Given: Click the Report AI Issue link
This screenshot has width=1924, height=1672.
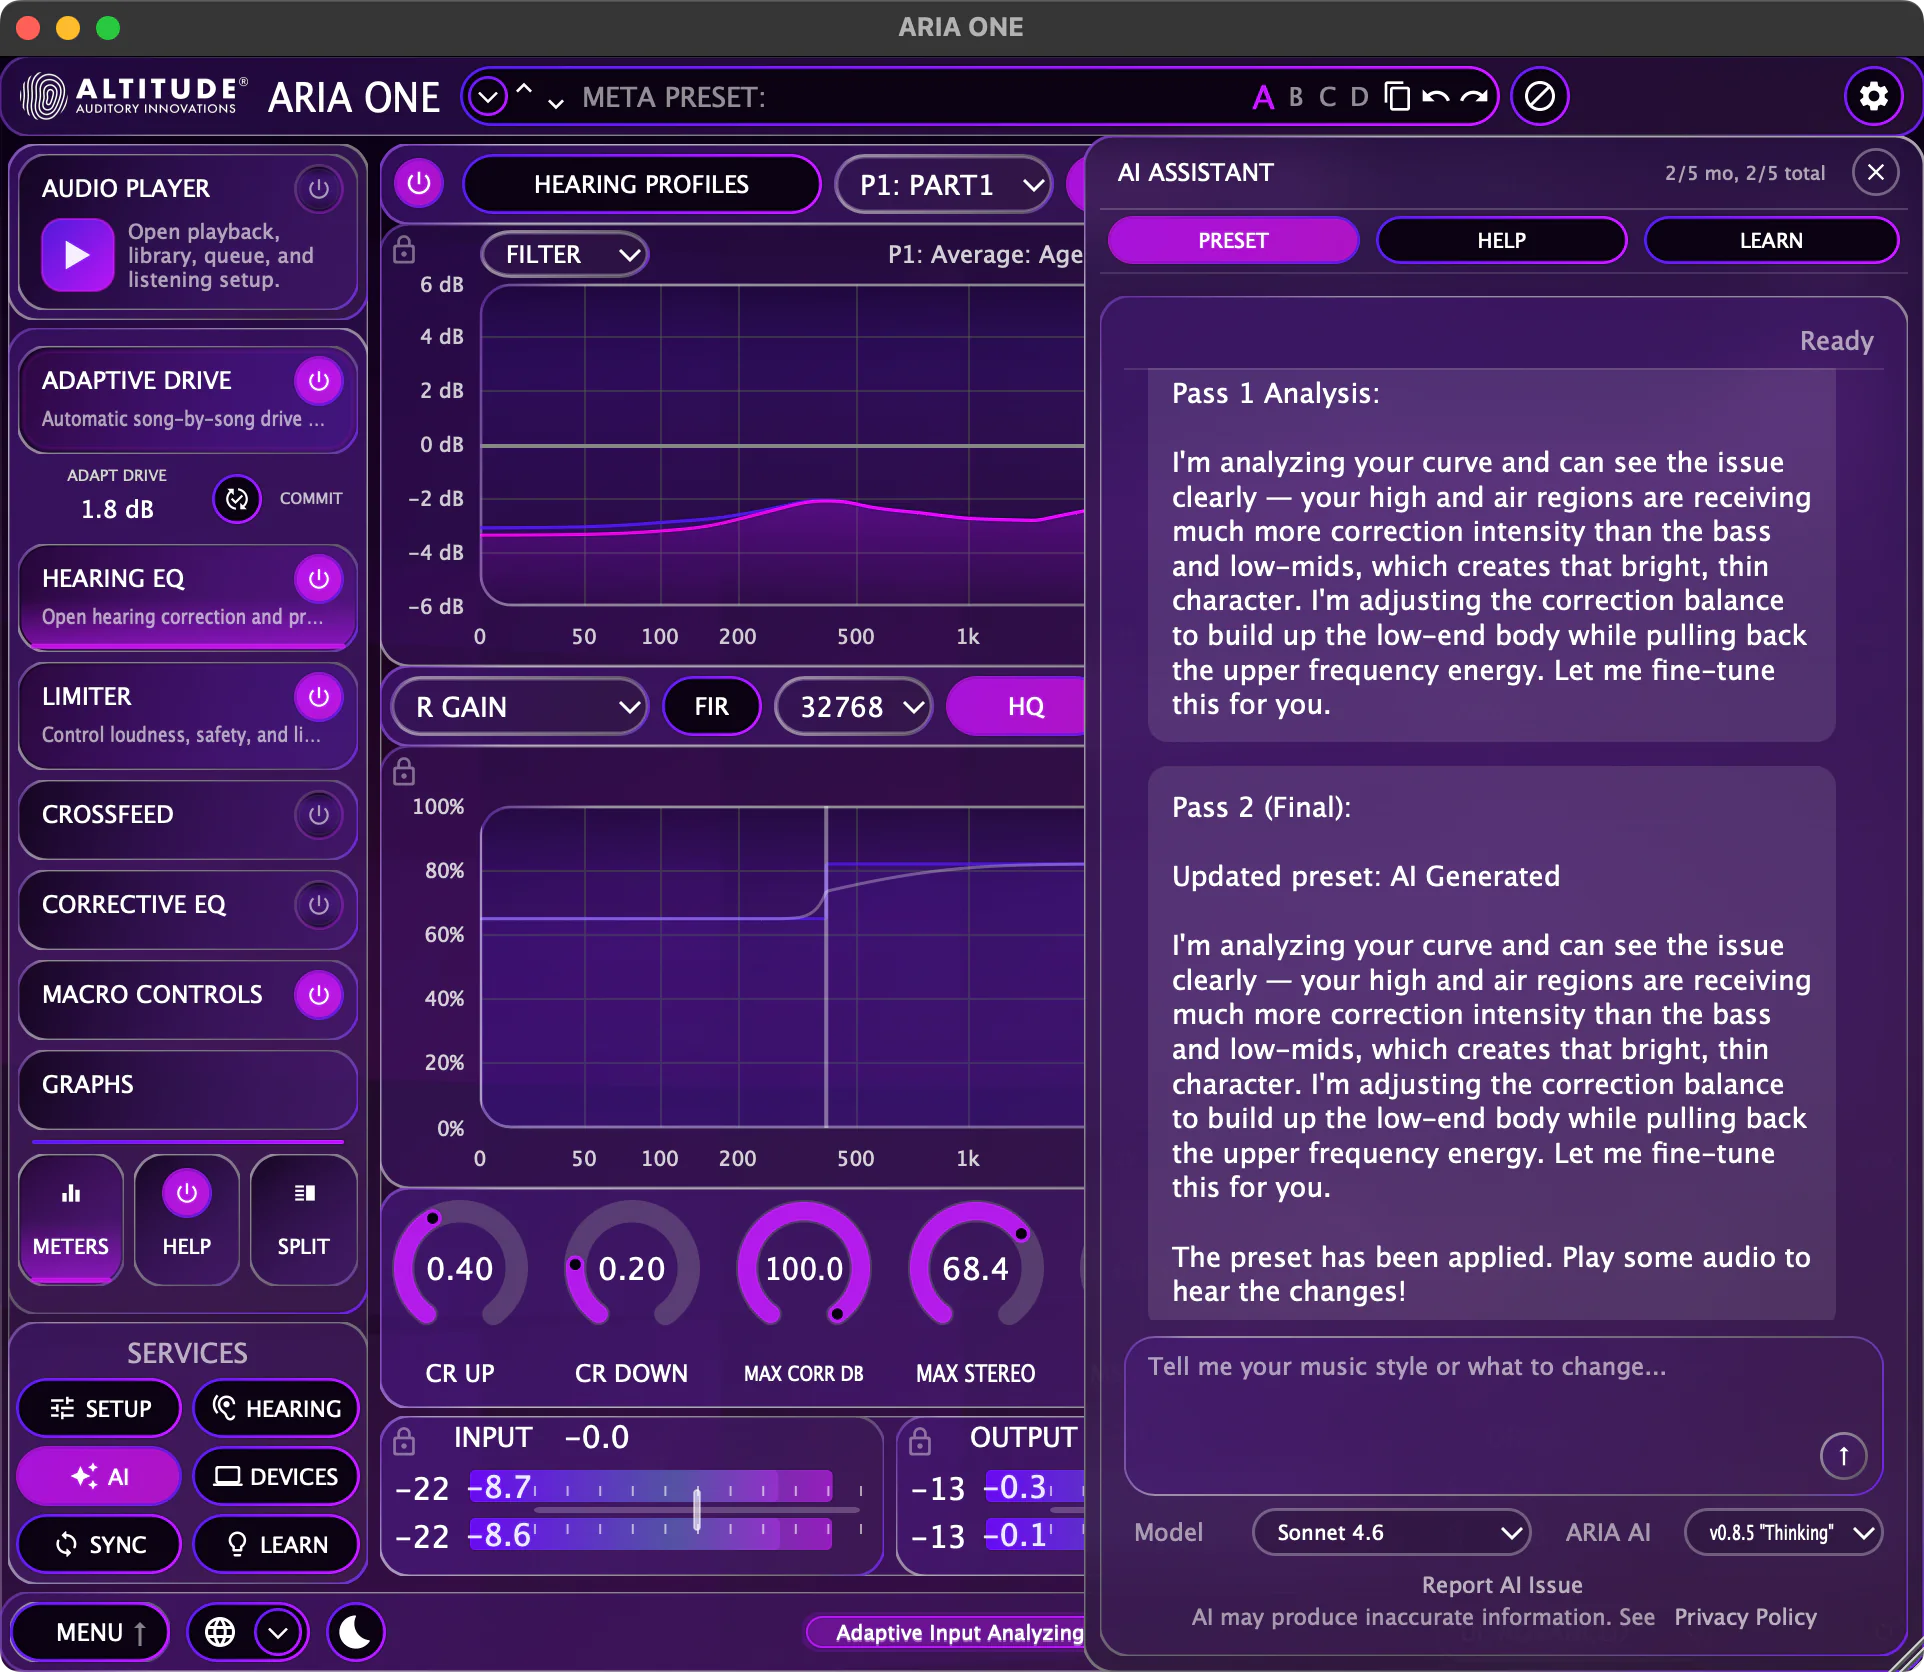Looking at the screenshot, I should click(1501, 1585).
